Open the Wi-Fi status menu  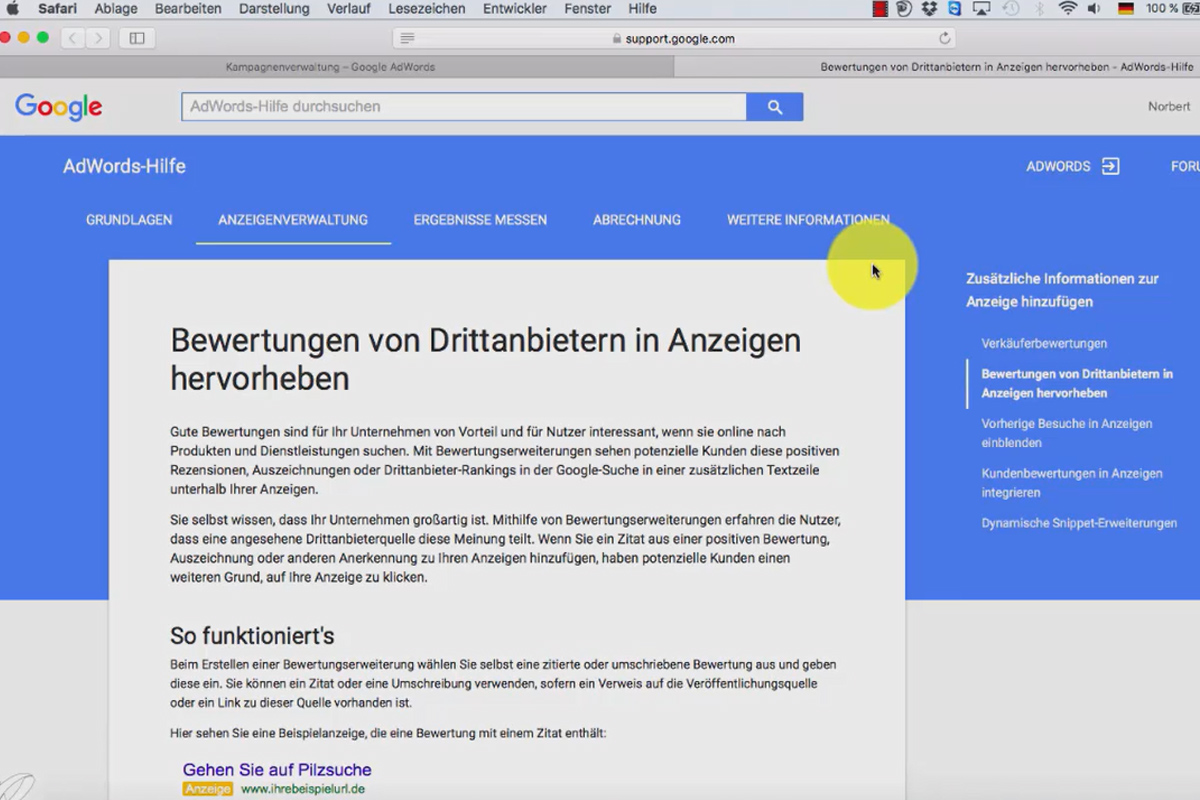[x=1067, y=9]
